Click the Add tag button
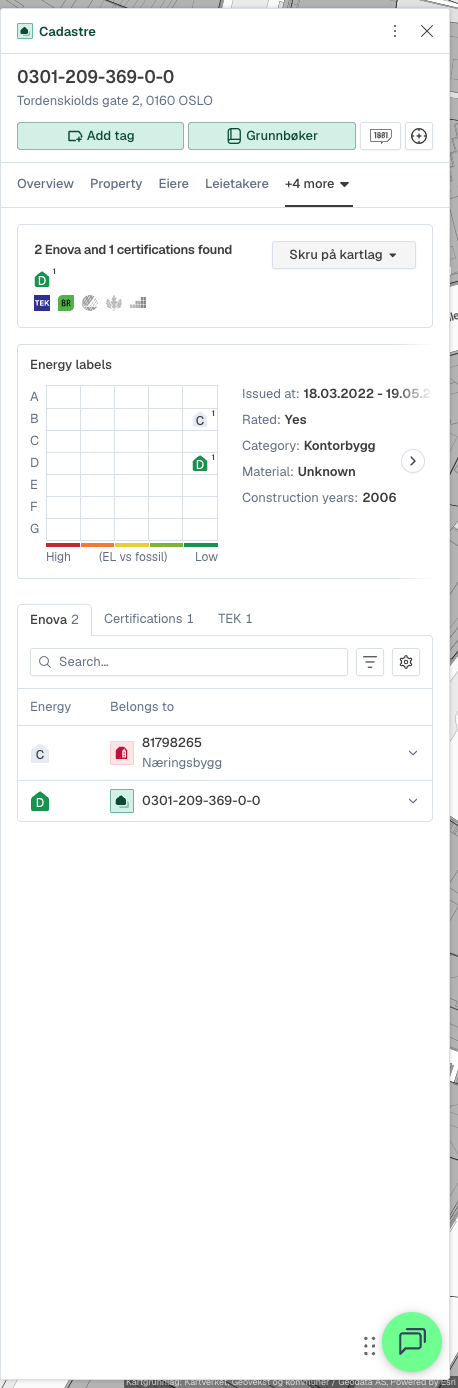The height and width of the screenshot is (1388, 458). [x=100, y=136]
